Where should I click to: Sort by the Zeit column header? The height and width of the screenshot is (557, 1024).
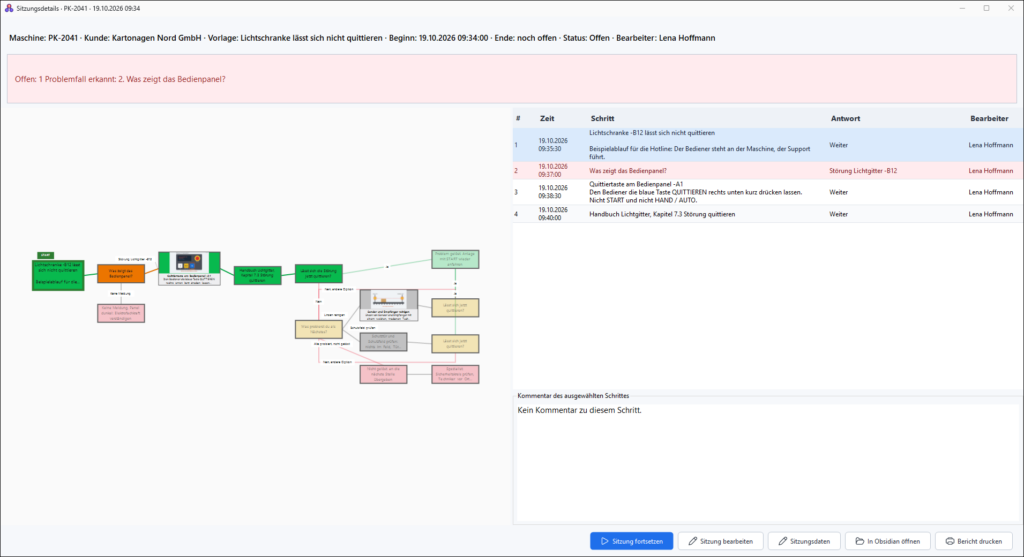547,118
